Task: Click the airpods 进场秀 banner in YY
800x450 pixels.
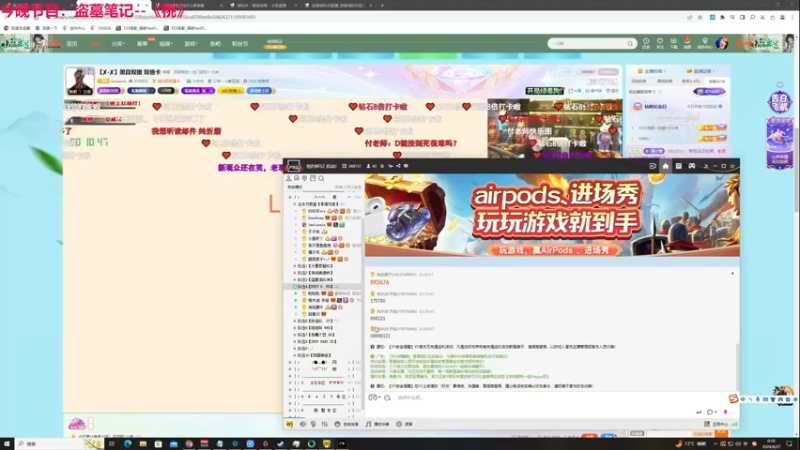Action: click(x=552, y=215)
